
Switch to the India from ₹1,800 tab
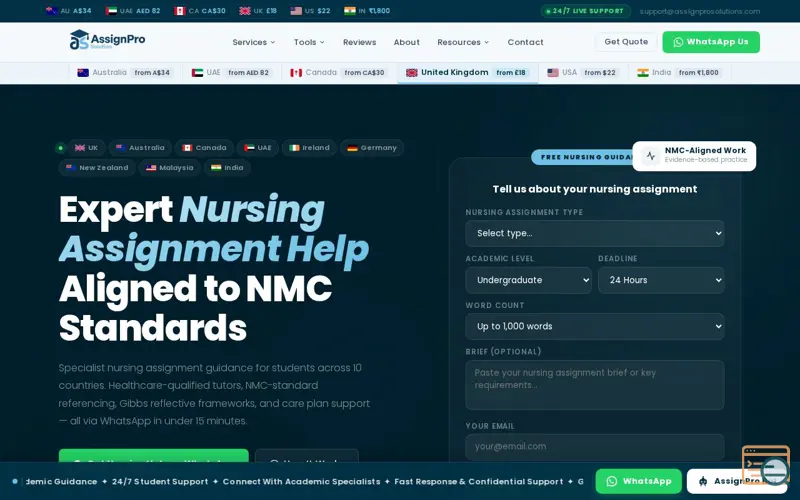[x=679, y=72]
